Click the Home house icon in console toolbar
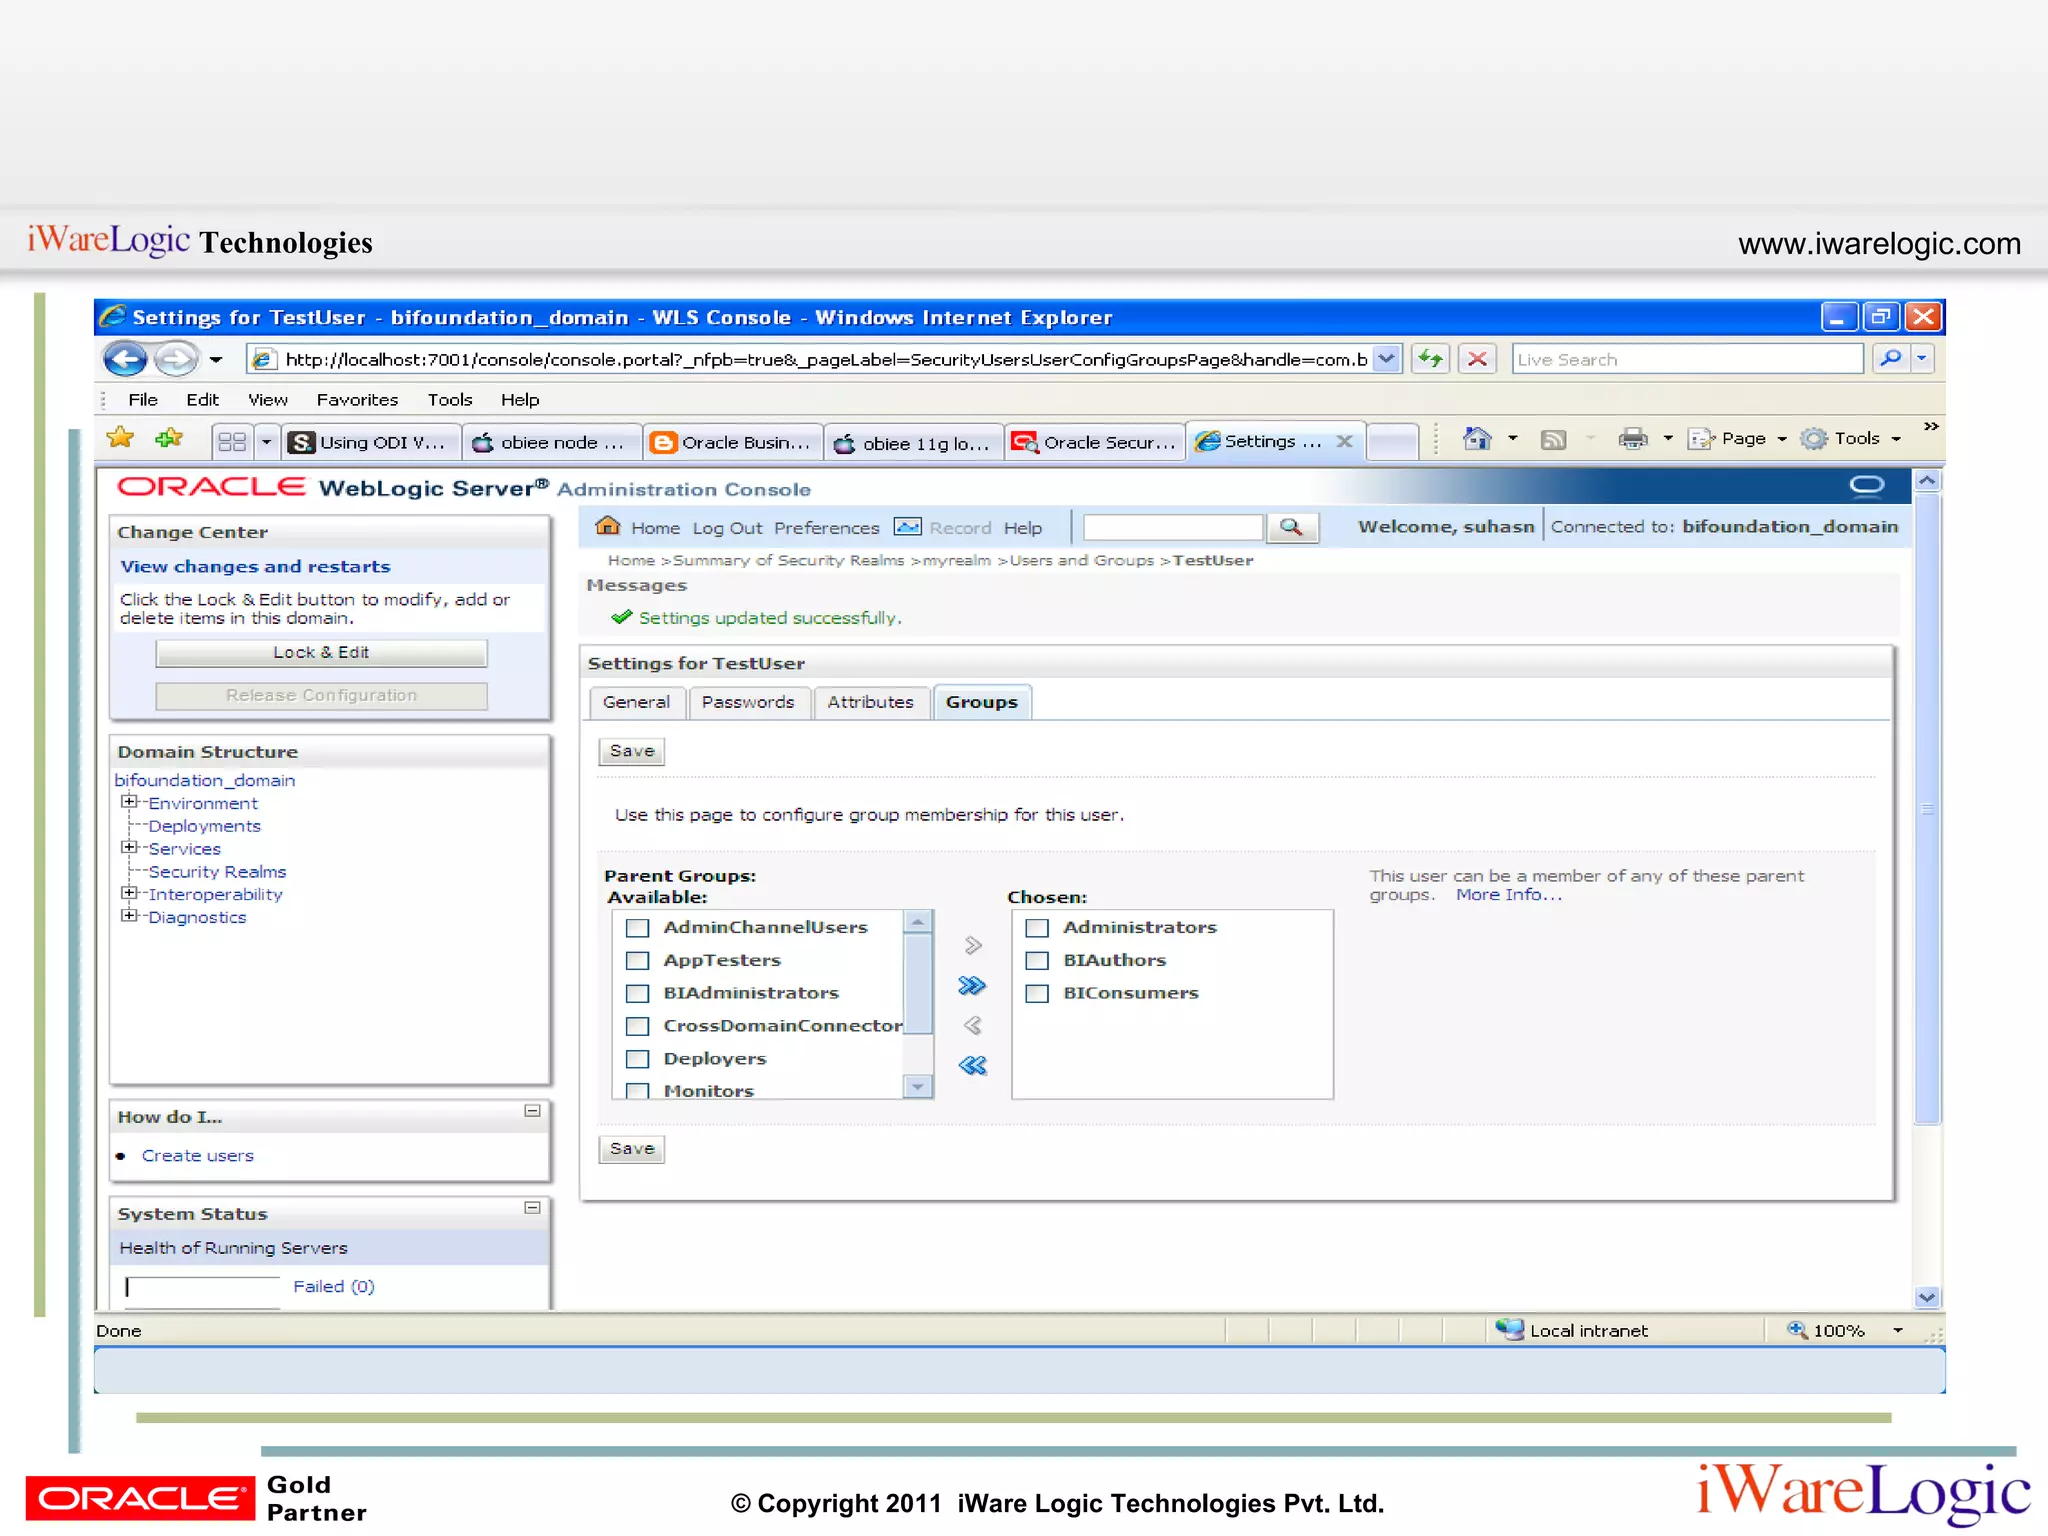This screenshot has height=1536, width=2048. [x=607, y=526]
